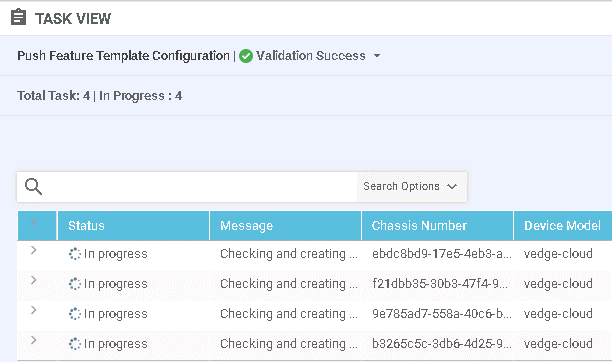Sort by the Device Model column header
The width and height of the screenshot is (612, 362).
562,226
